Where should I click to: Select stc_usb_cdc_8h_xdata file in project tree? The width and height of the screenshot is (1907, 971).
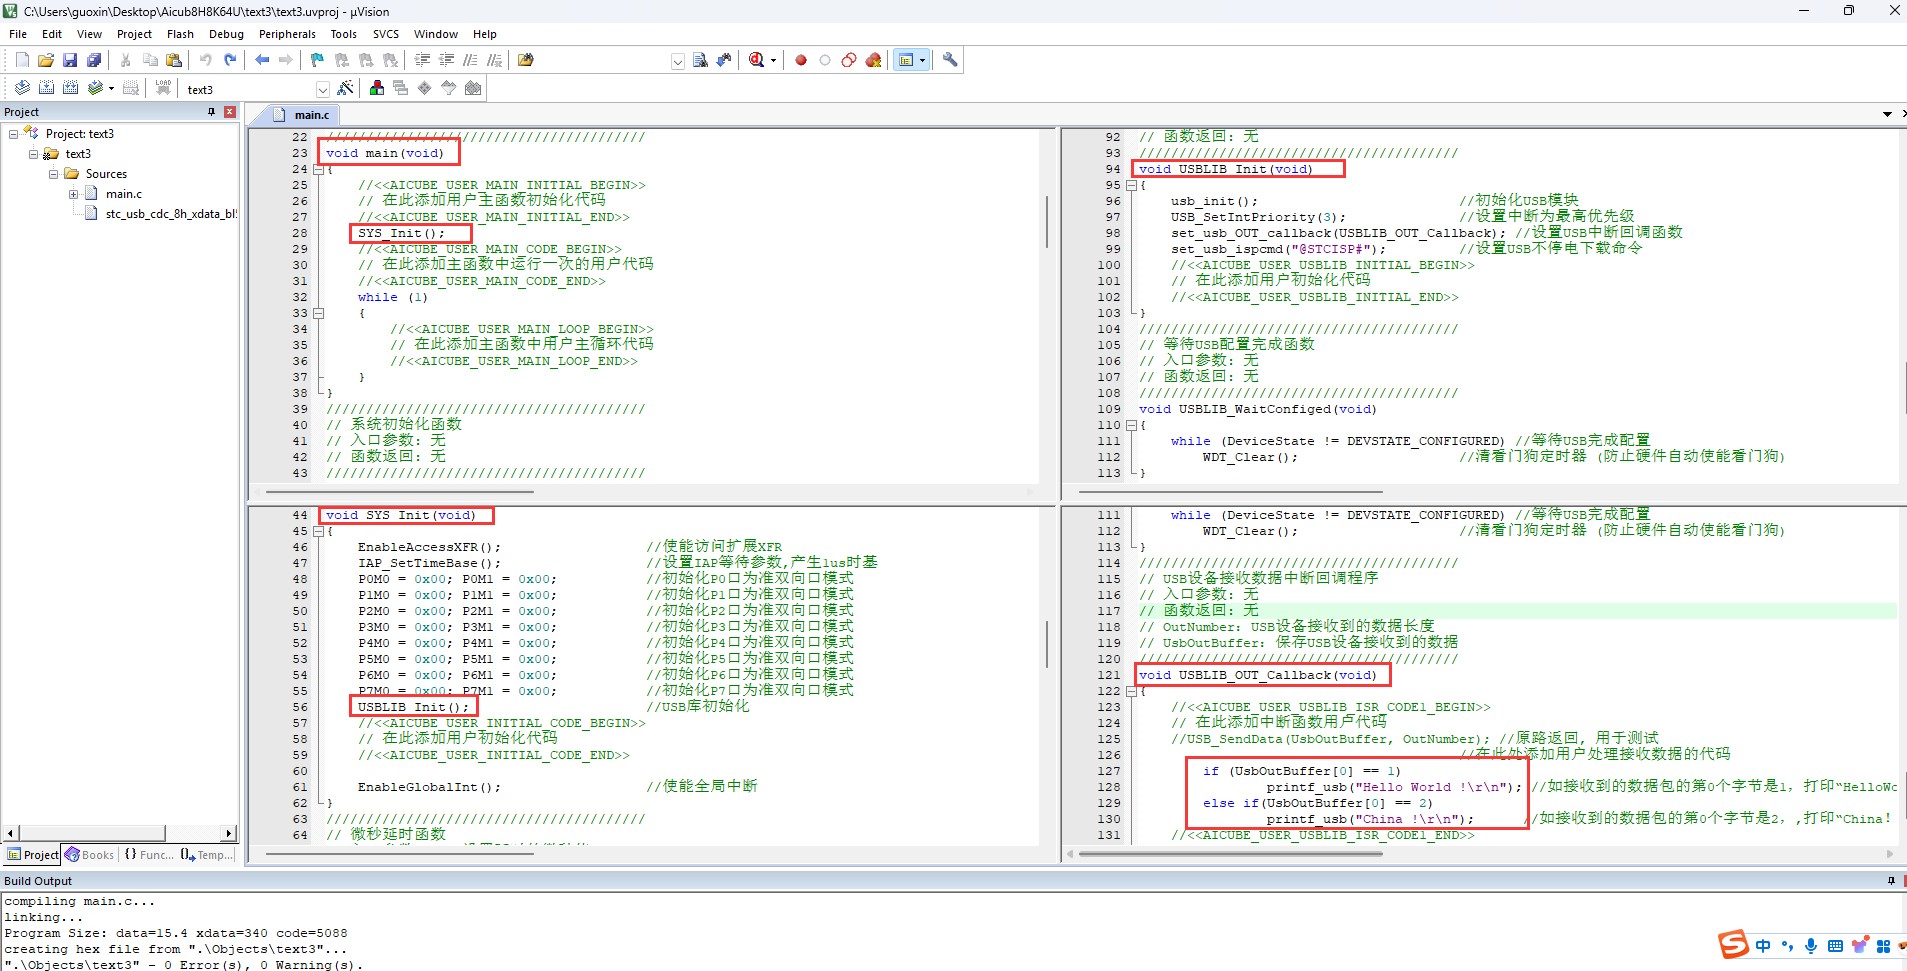coord(170,214)
